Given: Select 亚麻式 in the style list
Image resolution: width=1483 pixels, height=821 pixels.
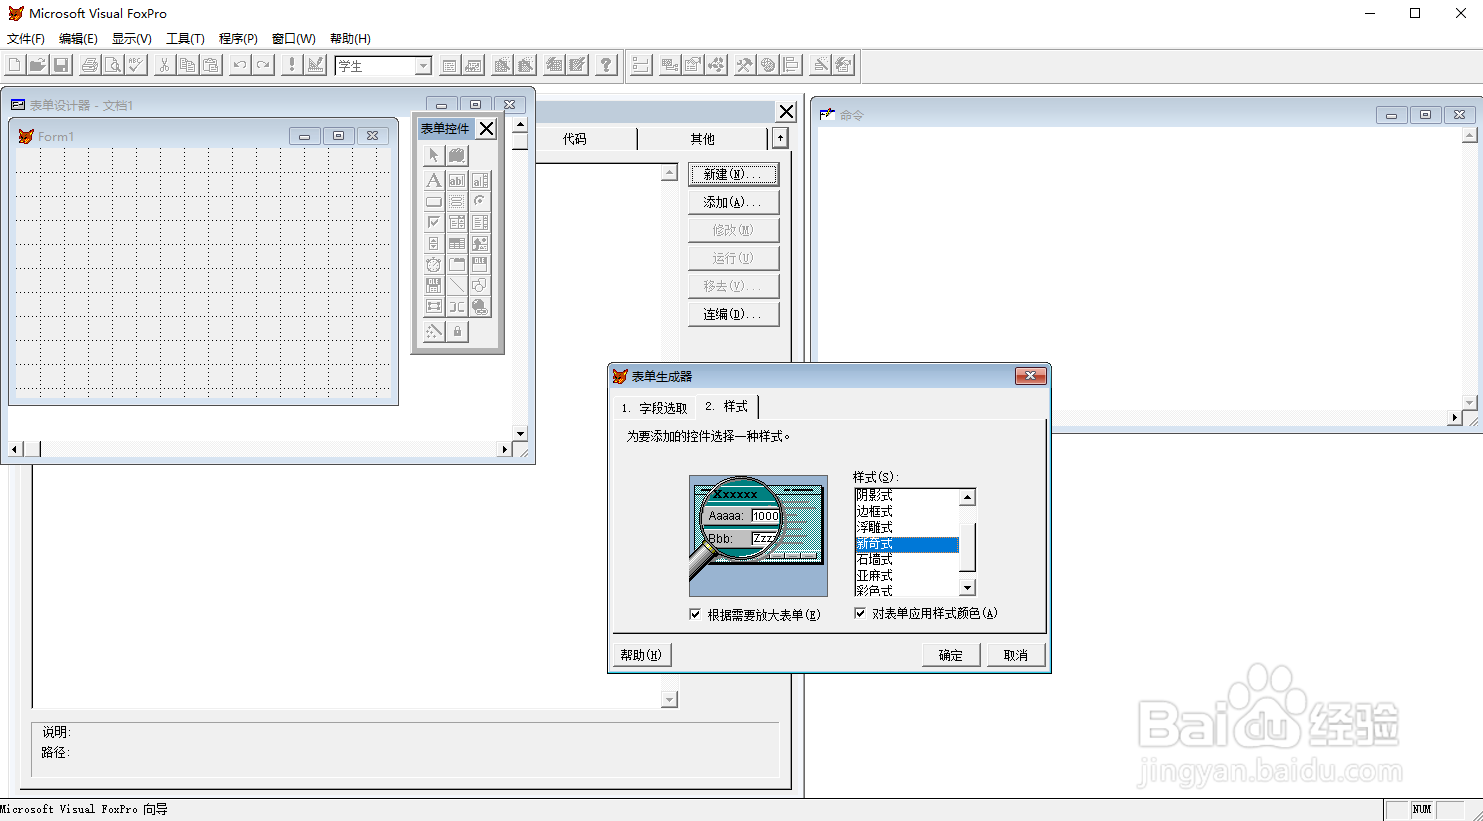Looking at the screenshot, I should 906,576.
